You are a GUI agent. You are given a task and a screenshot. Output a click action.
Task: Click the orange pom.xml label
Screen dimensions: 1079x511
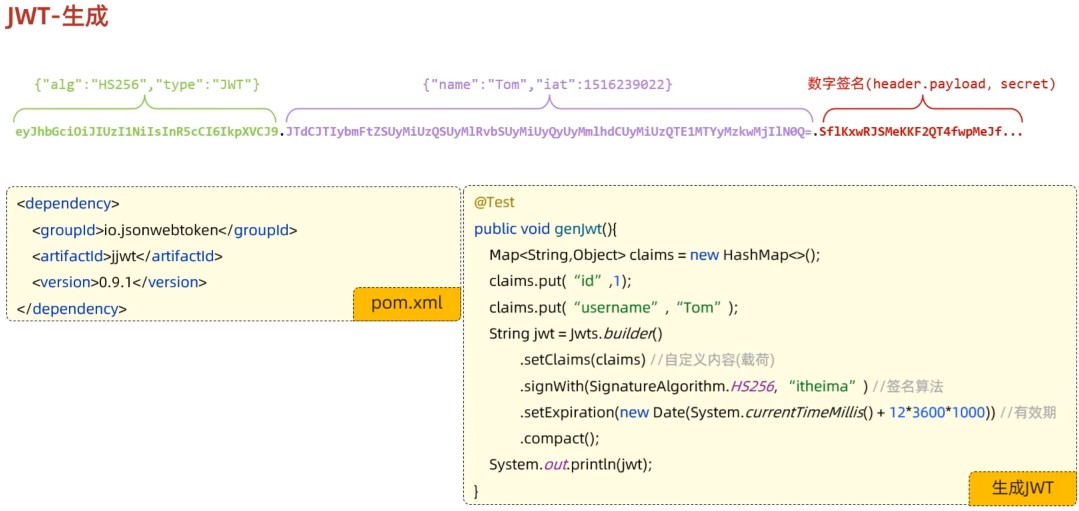click(x=407, y=304)
